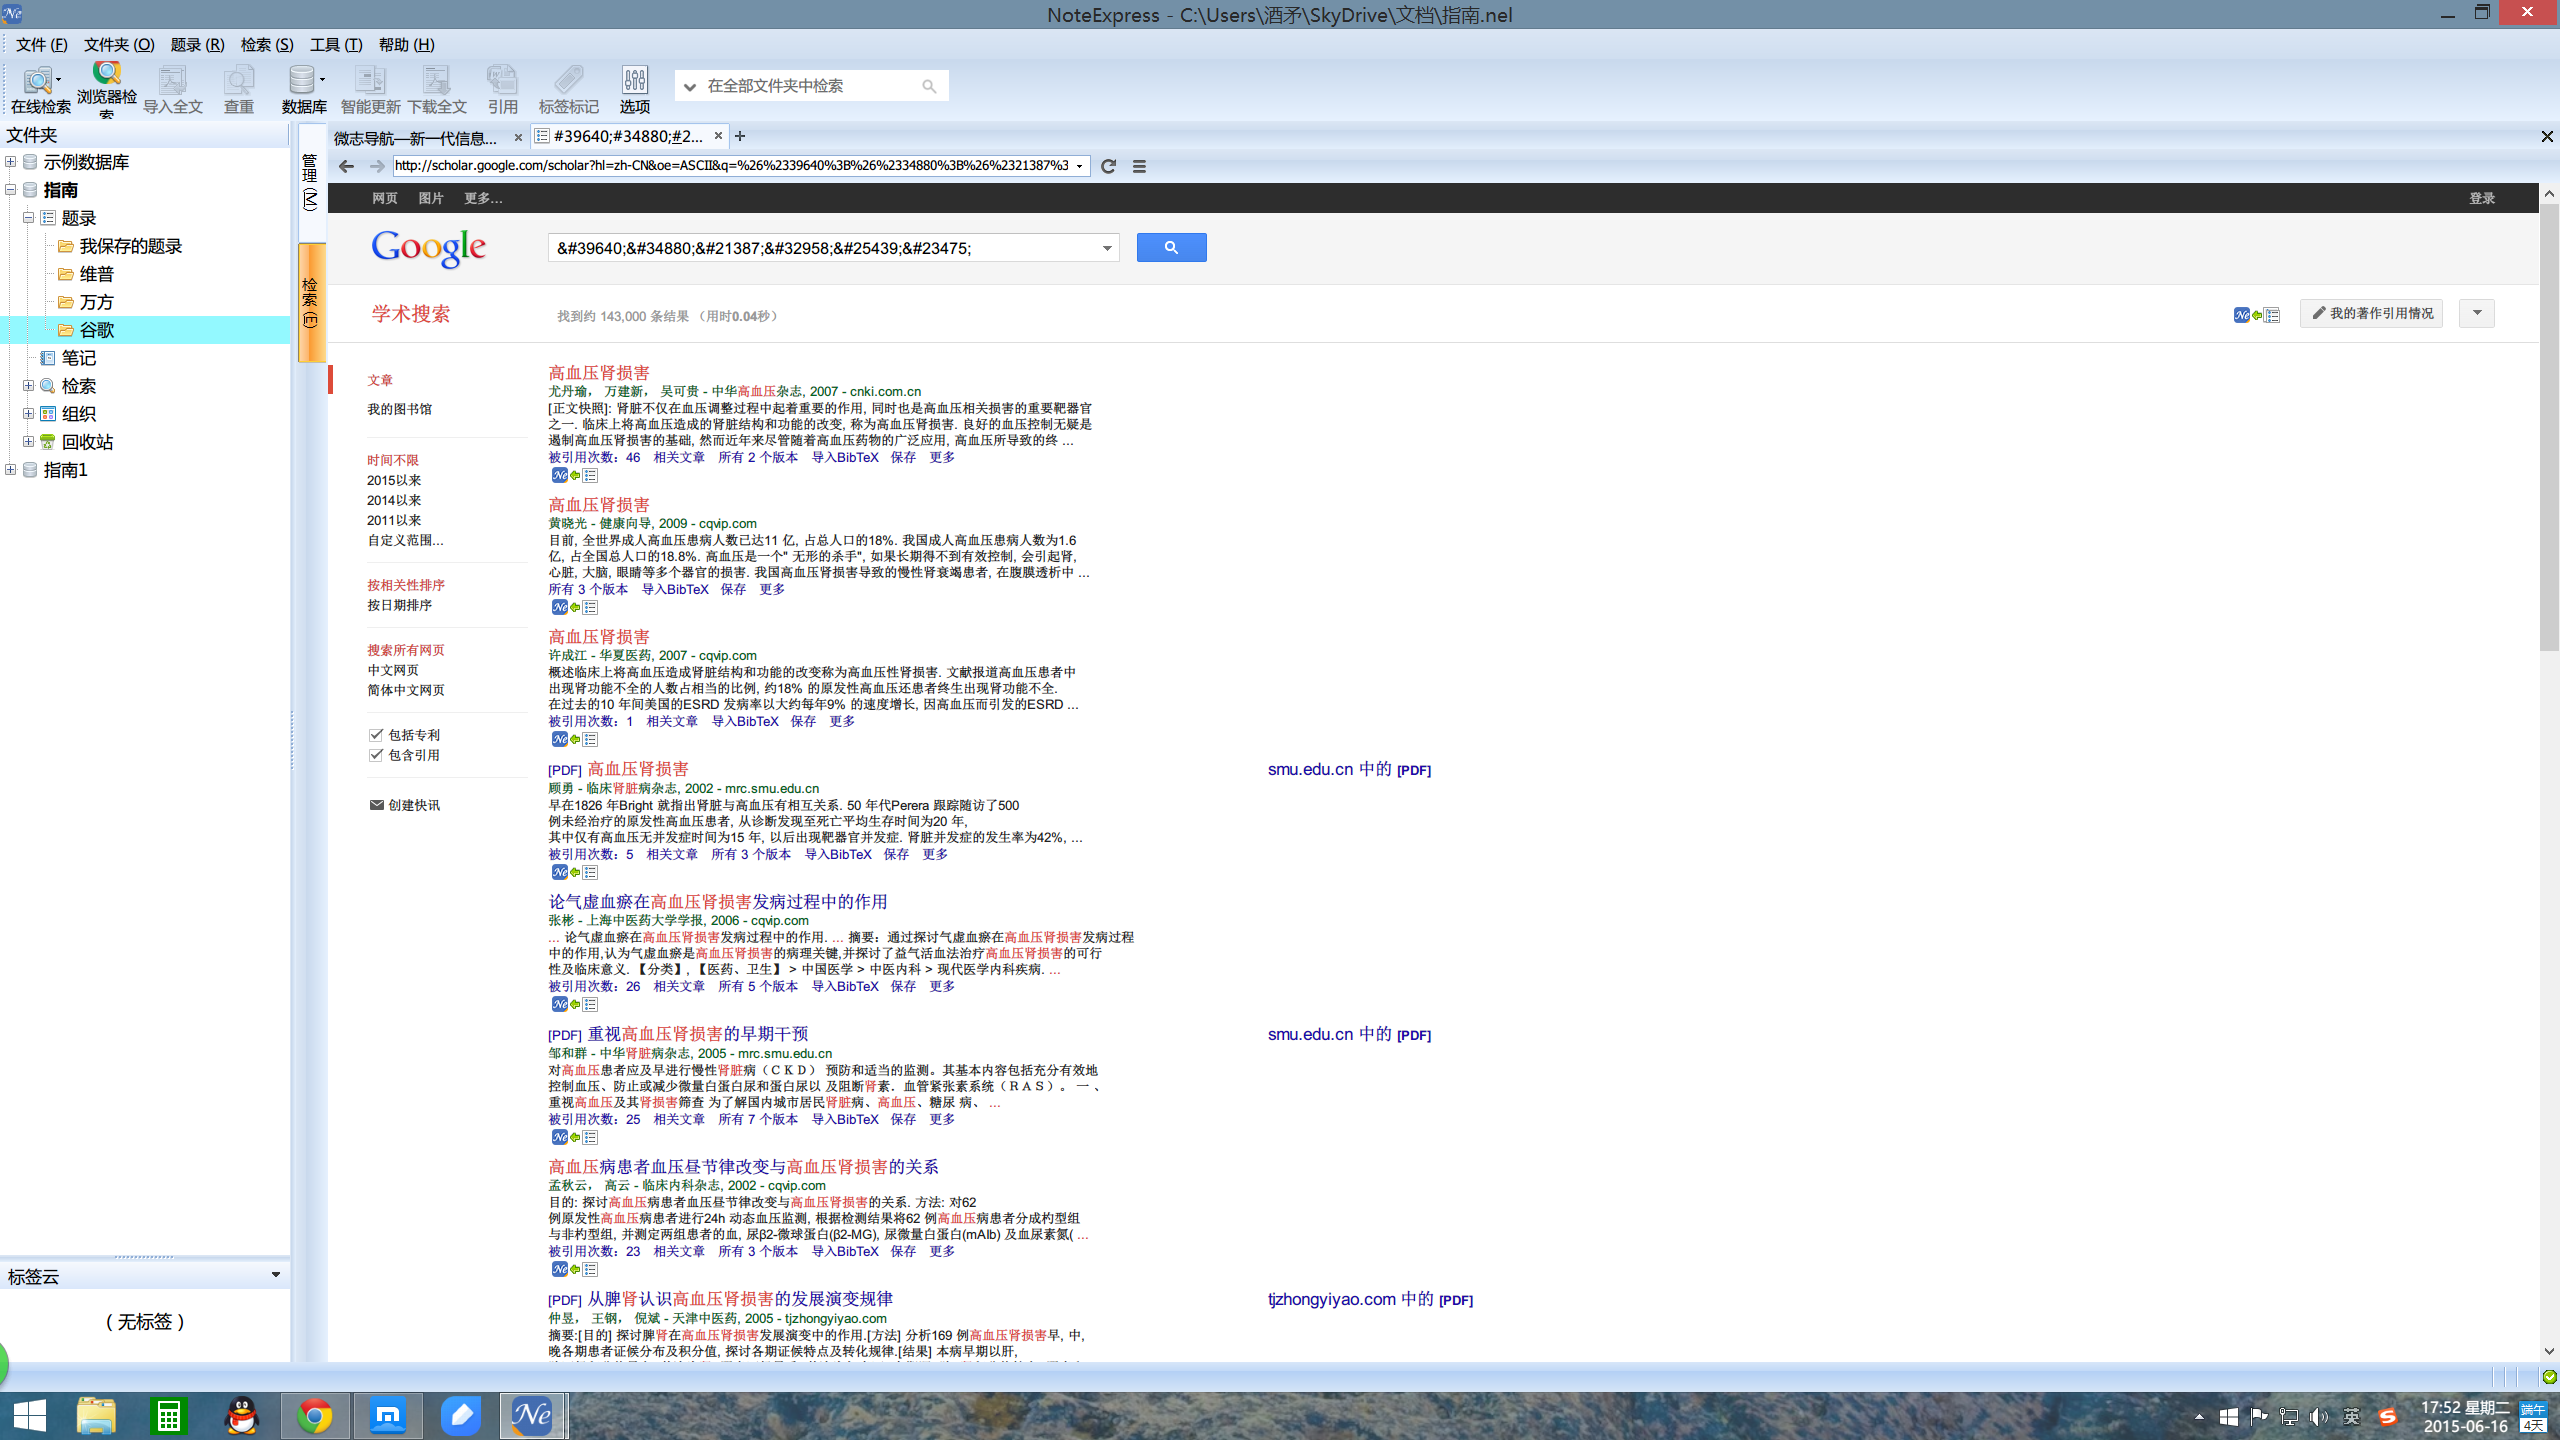Expand the 指南1 database node
This screenshot has width=2560, height=1440.
[11, 470]
